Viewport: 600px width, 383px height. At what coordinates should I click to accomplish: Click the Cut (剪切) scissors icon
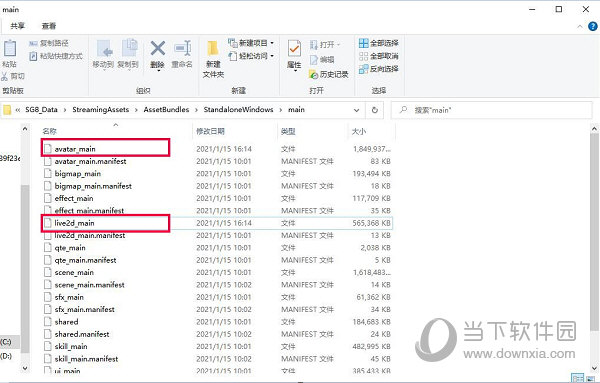coord(5,76)
